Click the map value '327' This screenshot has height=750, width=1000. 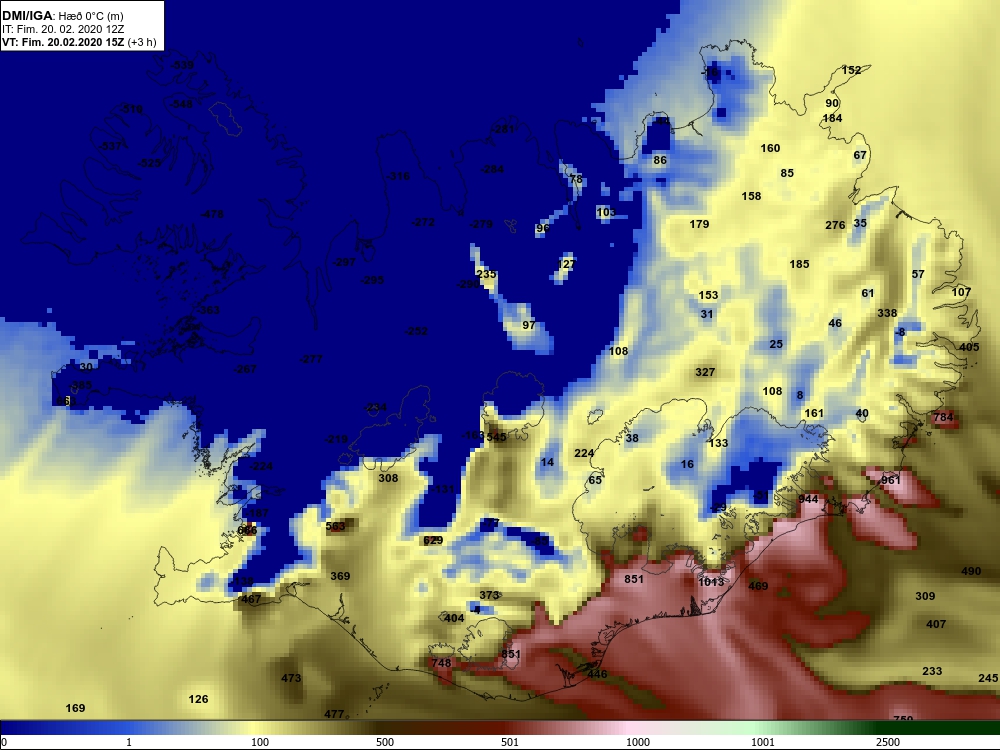[x=705, y=372]
